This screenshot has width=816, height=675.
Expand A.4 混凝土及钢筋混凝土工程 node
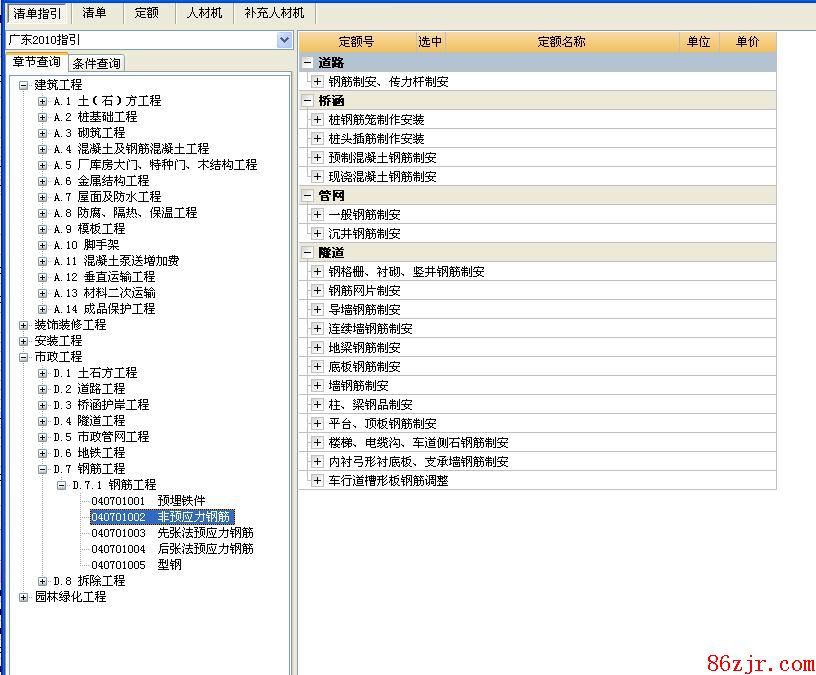[x=43, y=149]
